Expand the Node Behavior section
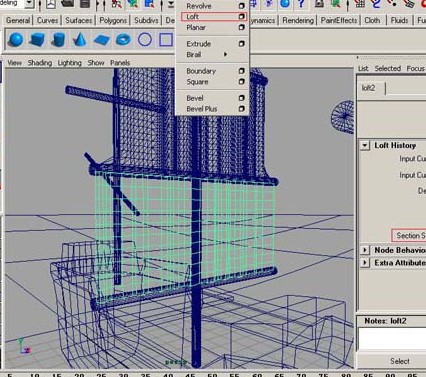This screenshot has height=377, width=426. pyautogui.click(x=365, y=250)
